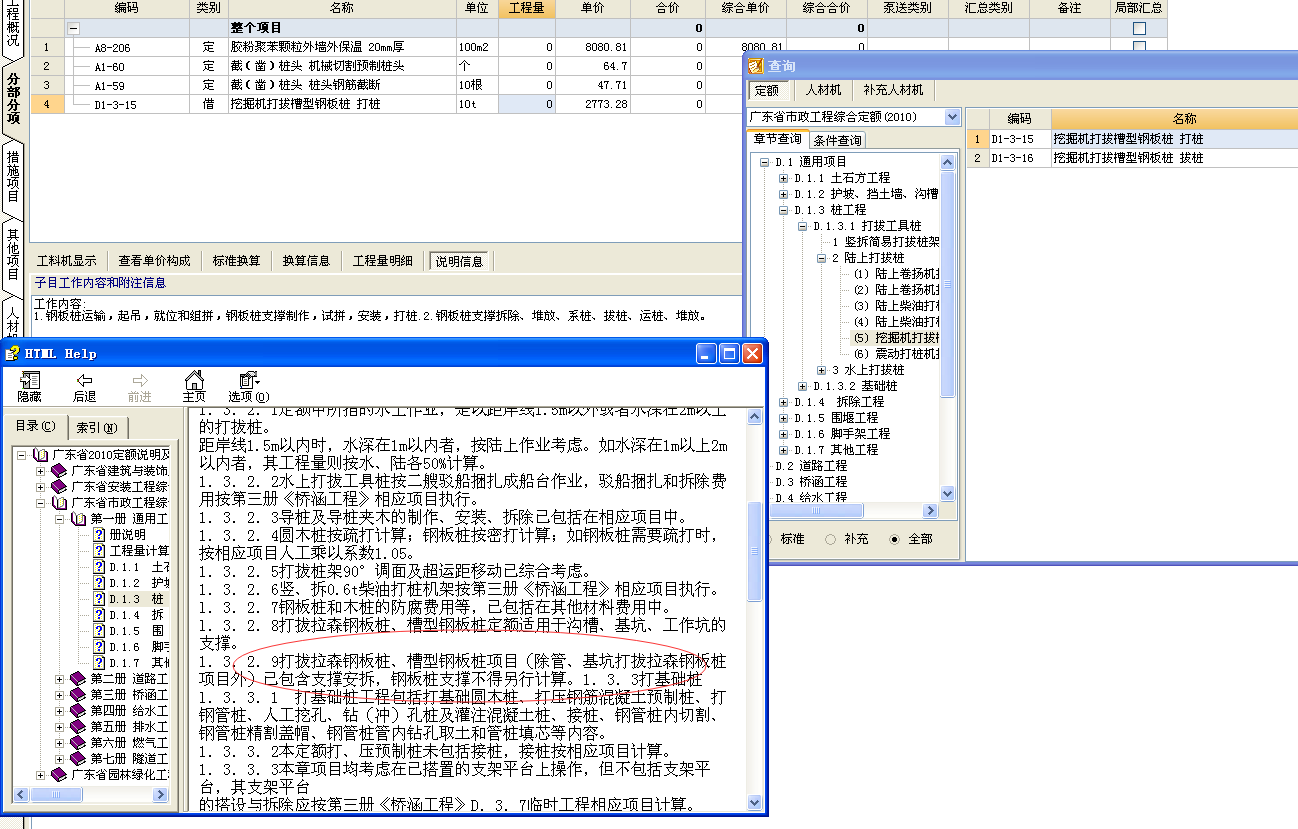Select the 第三册 桥涵工程 book in help tree

120,694
